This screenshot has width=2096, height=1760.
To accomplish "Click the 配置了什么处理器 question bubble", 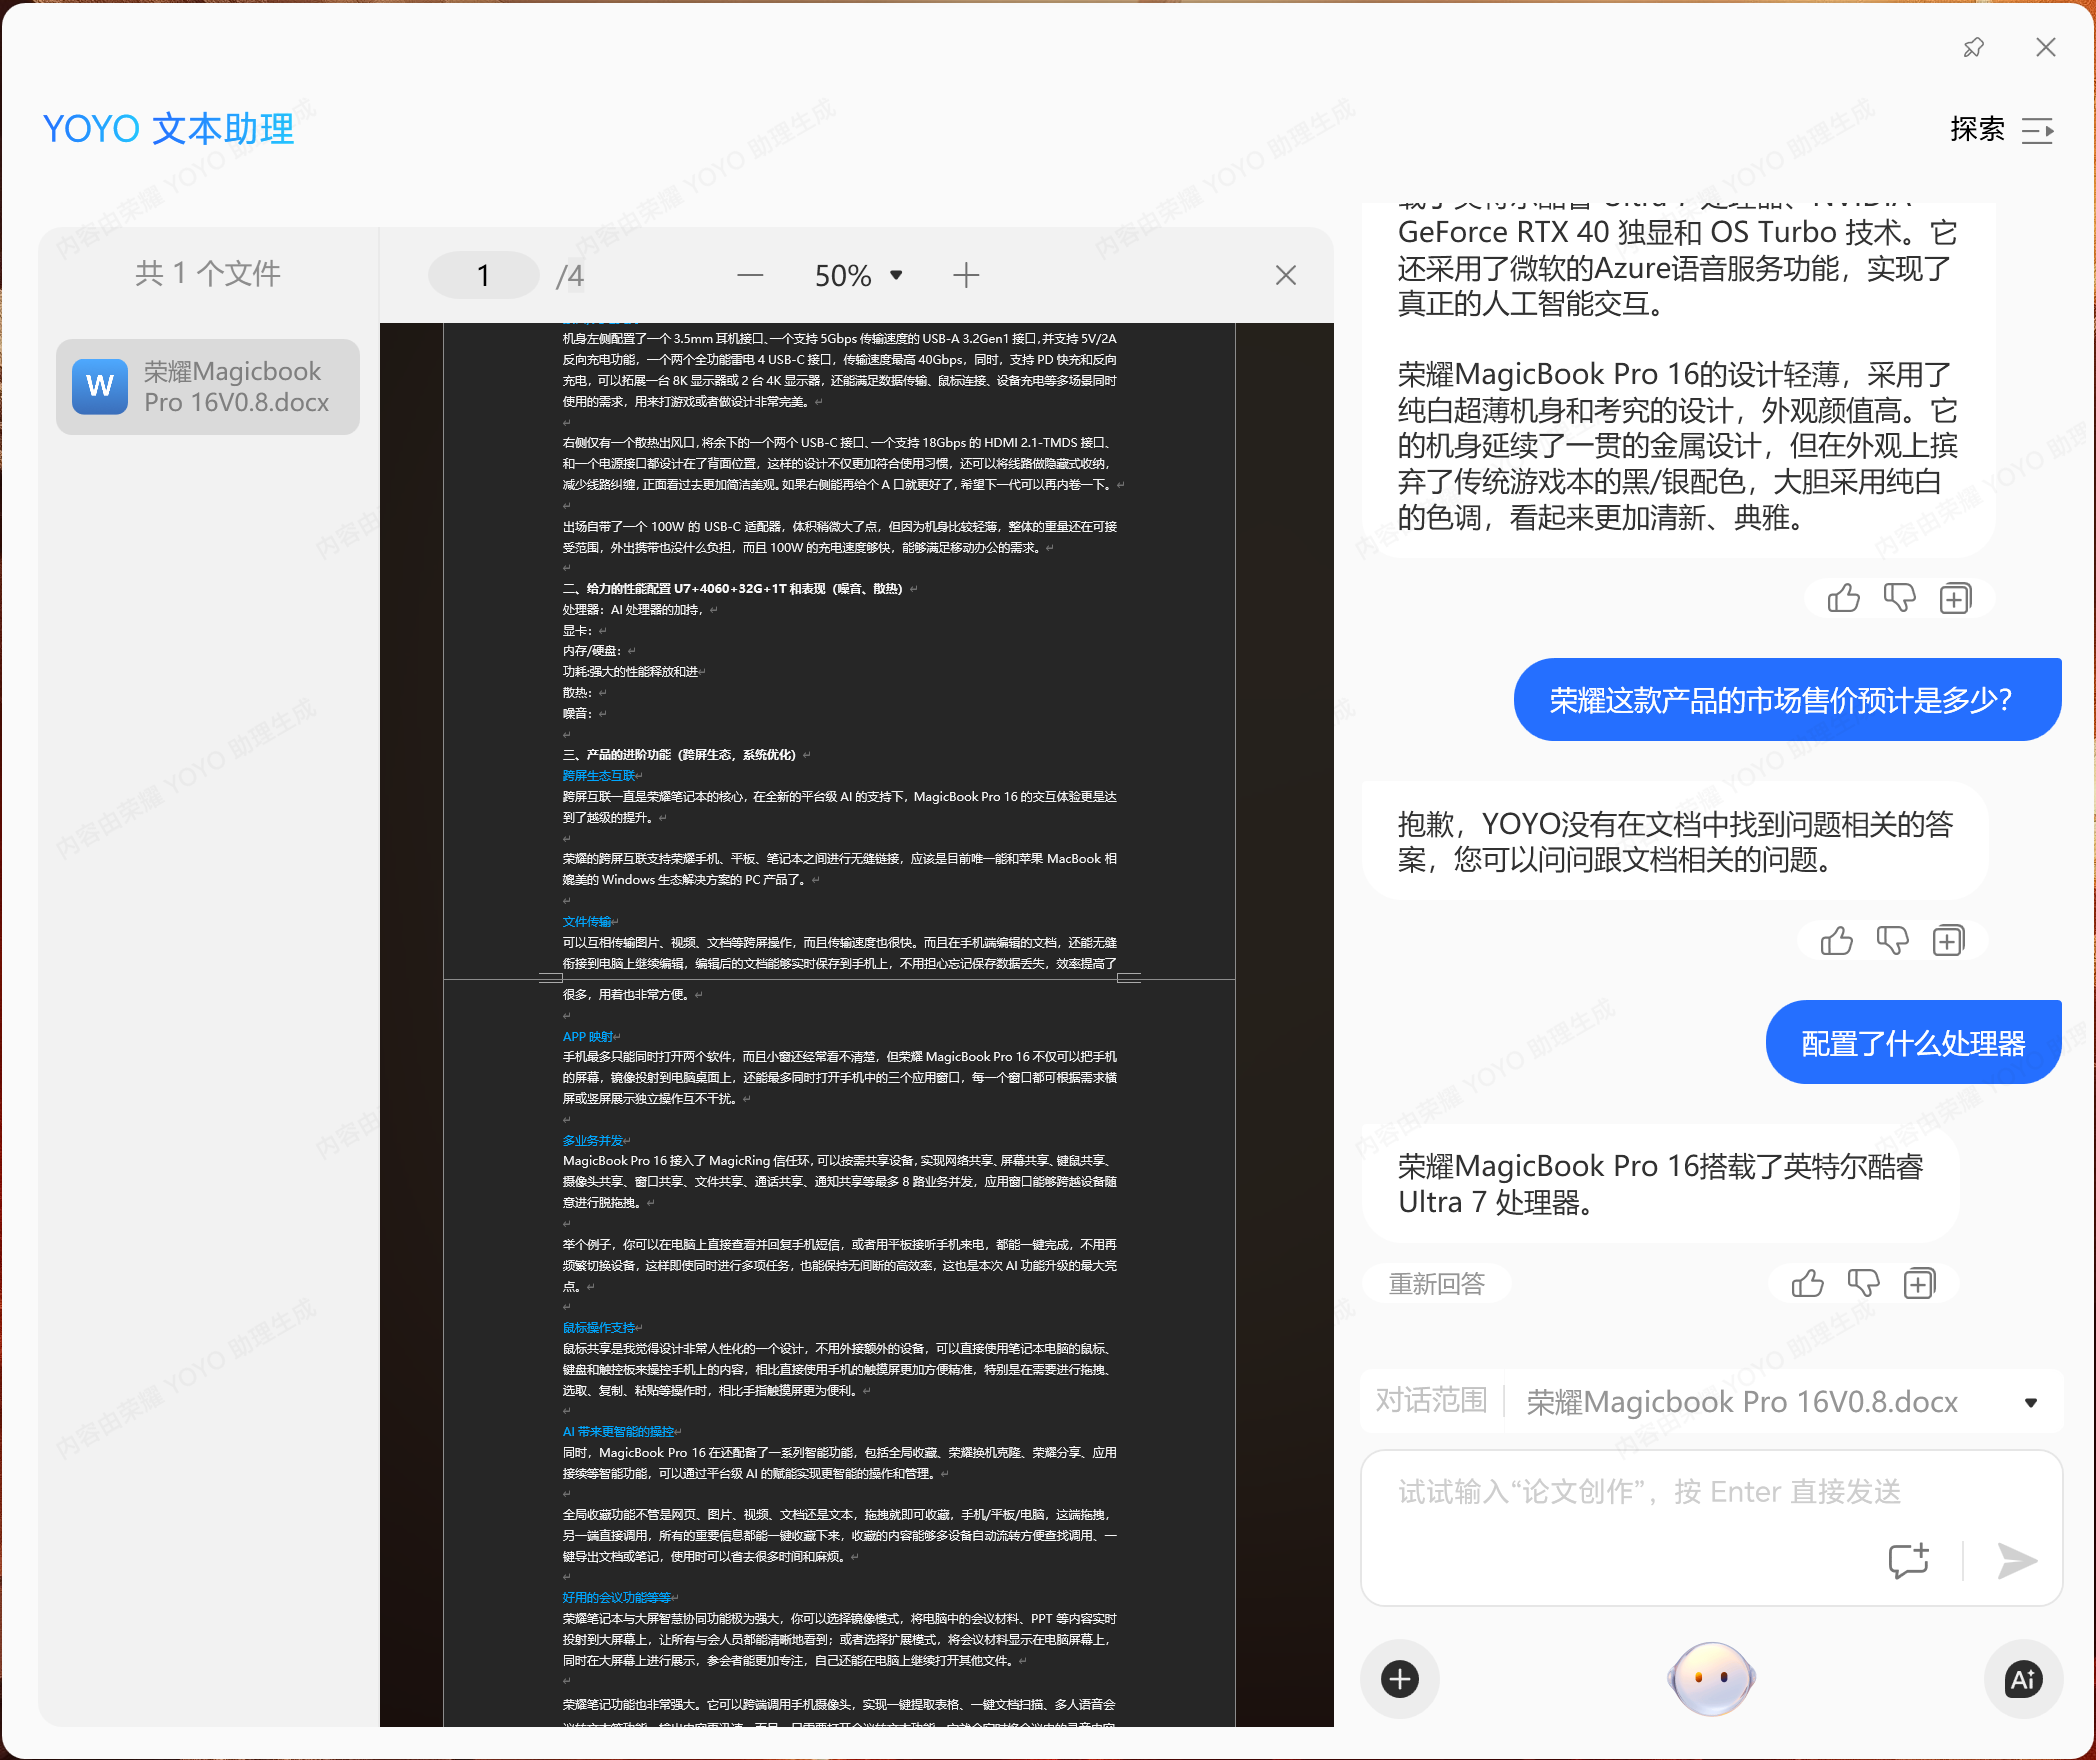I will 1913,1043.
